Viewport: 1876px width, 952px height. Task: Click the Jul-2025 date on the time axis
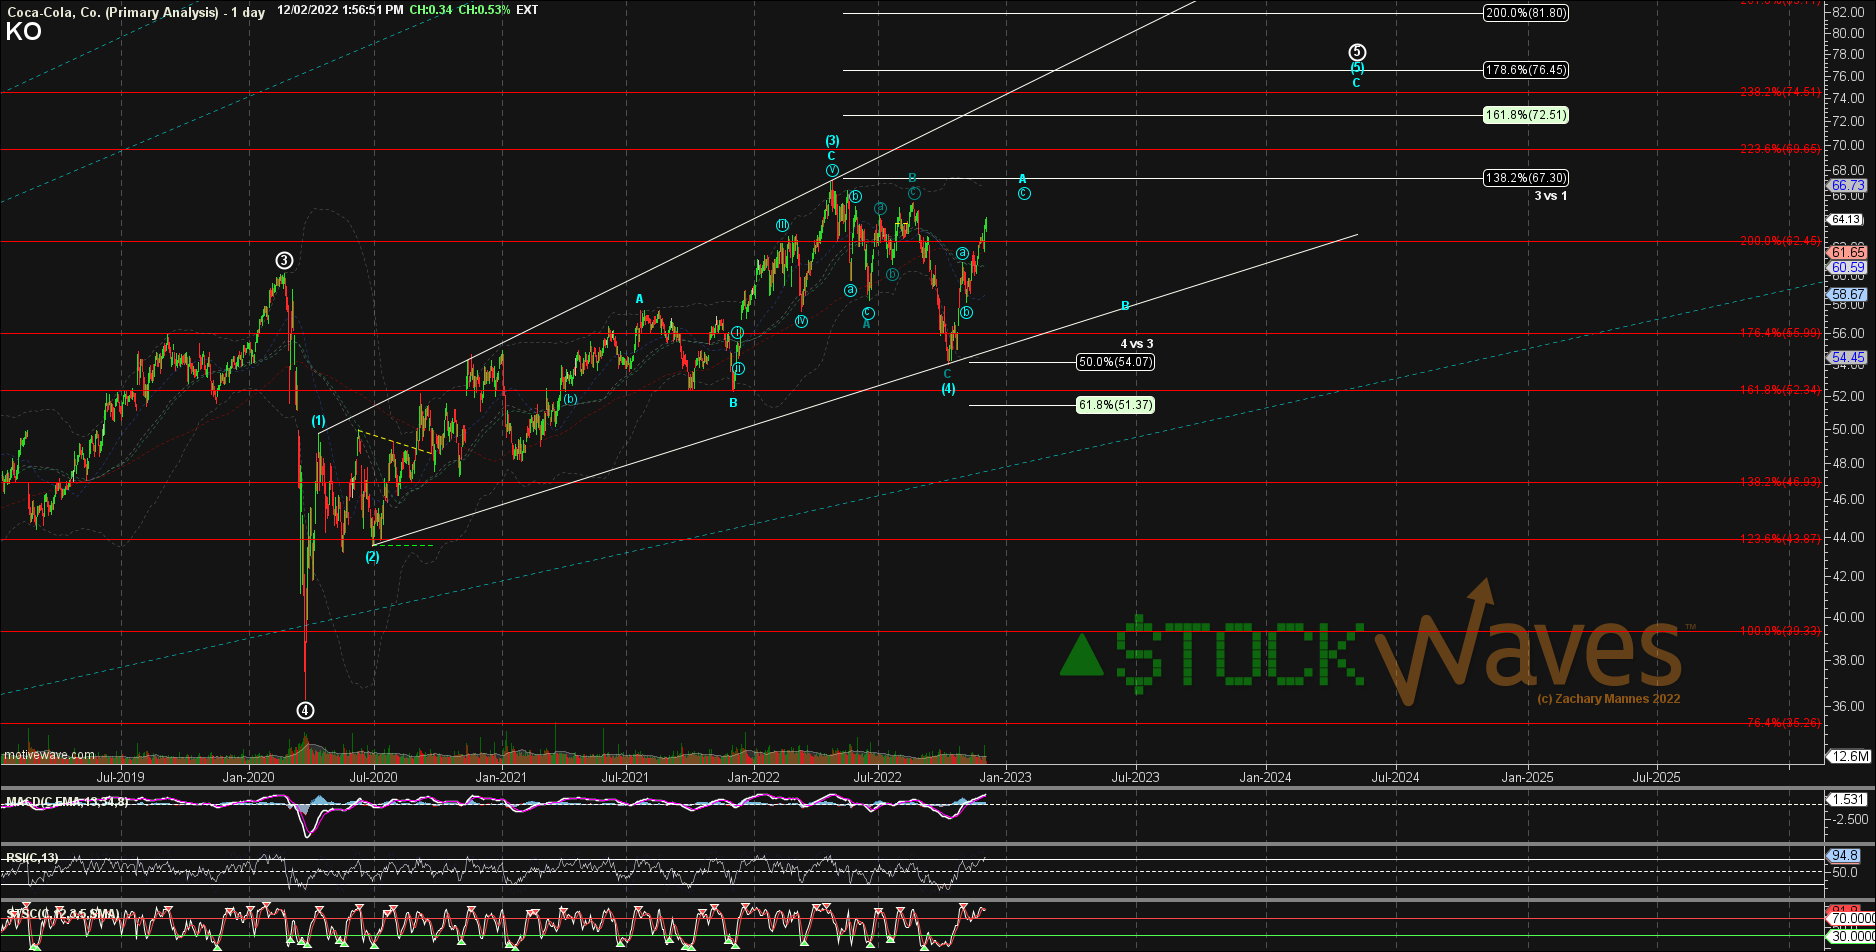tap(1656, 777)
